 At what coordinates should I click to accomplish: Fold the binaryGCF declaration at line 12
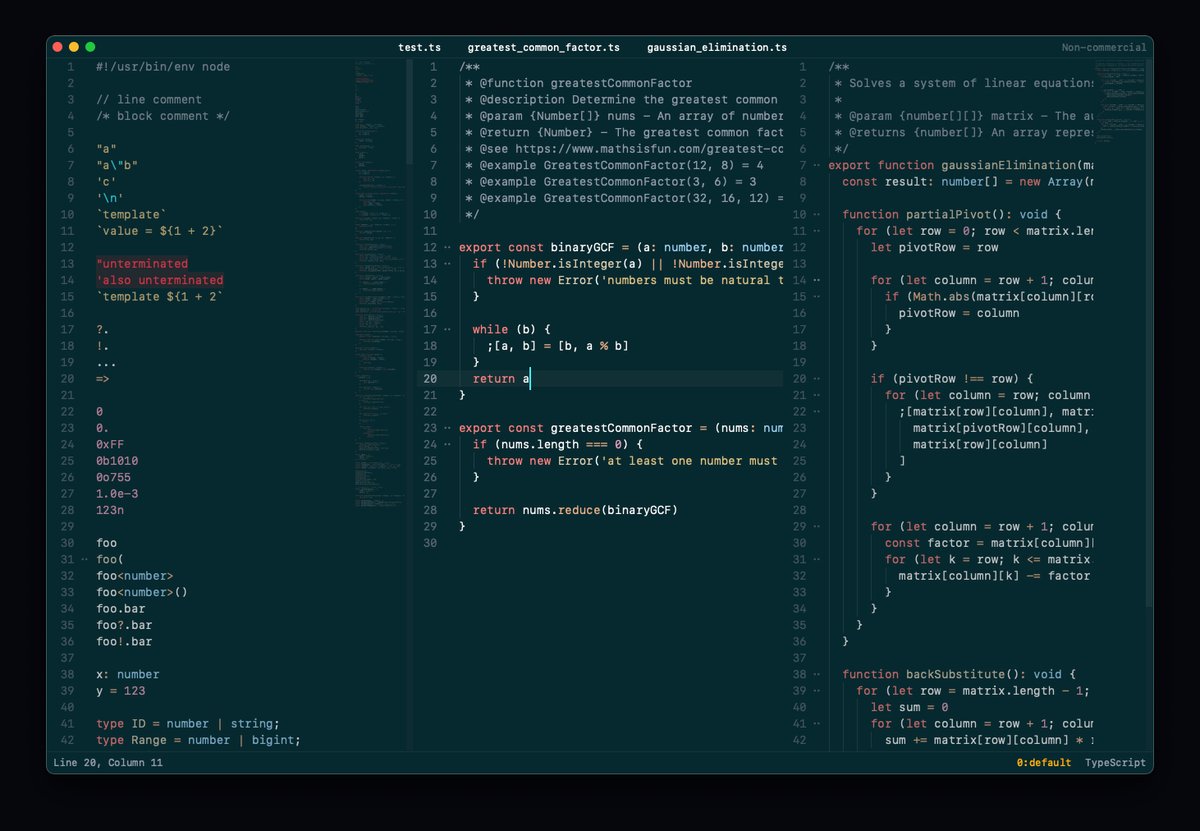click(x=447, y=248)
